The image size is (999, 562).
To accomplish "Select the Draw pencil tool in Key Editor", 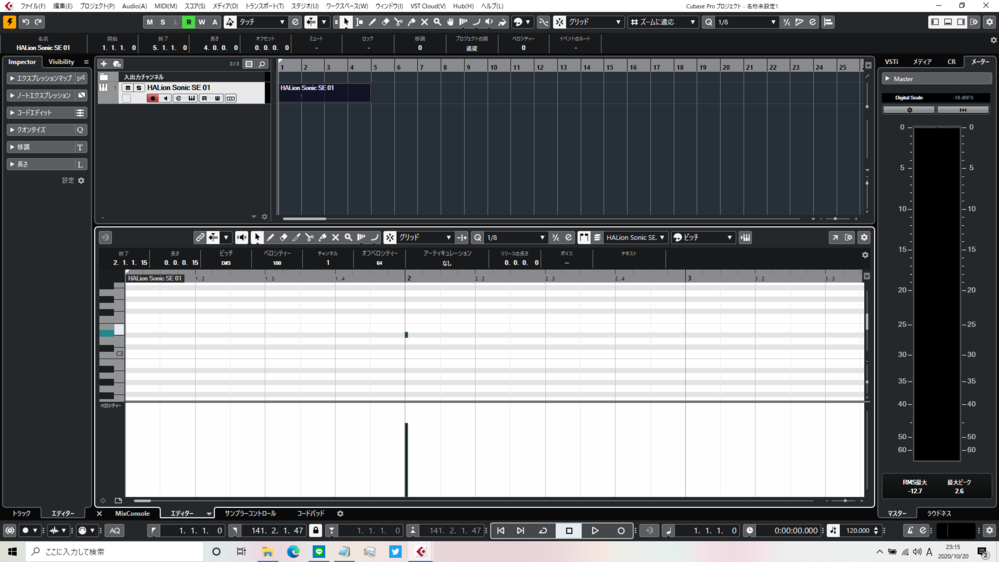I will pos(270,238).
